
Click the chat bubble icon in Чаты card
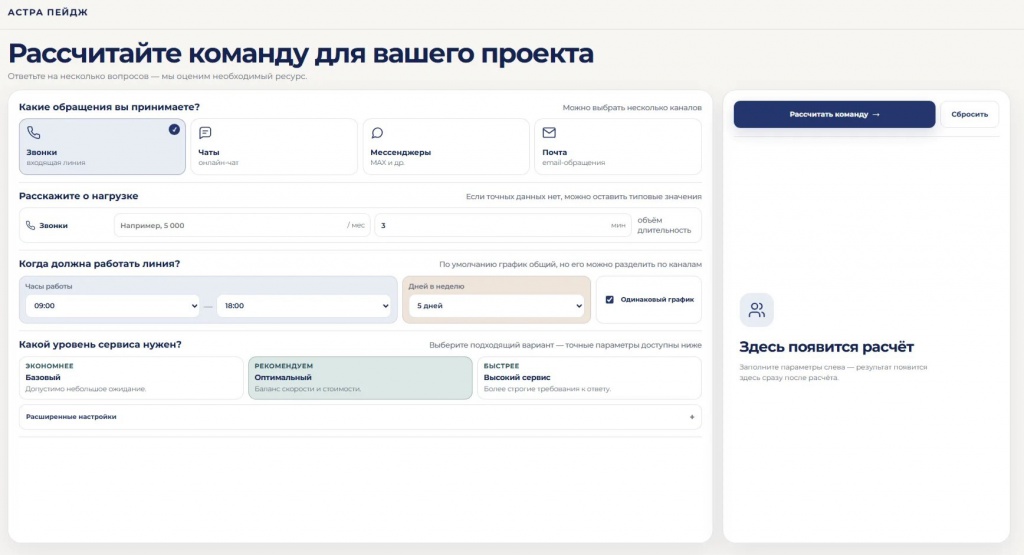click(205, 133)
